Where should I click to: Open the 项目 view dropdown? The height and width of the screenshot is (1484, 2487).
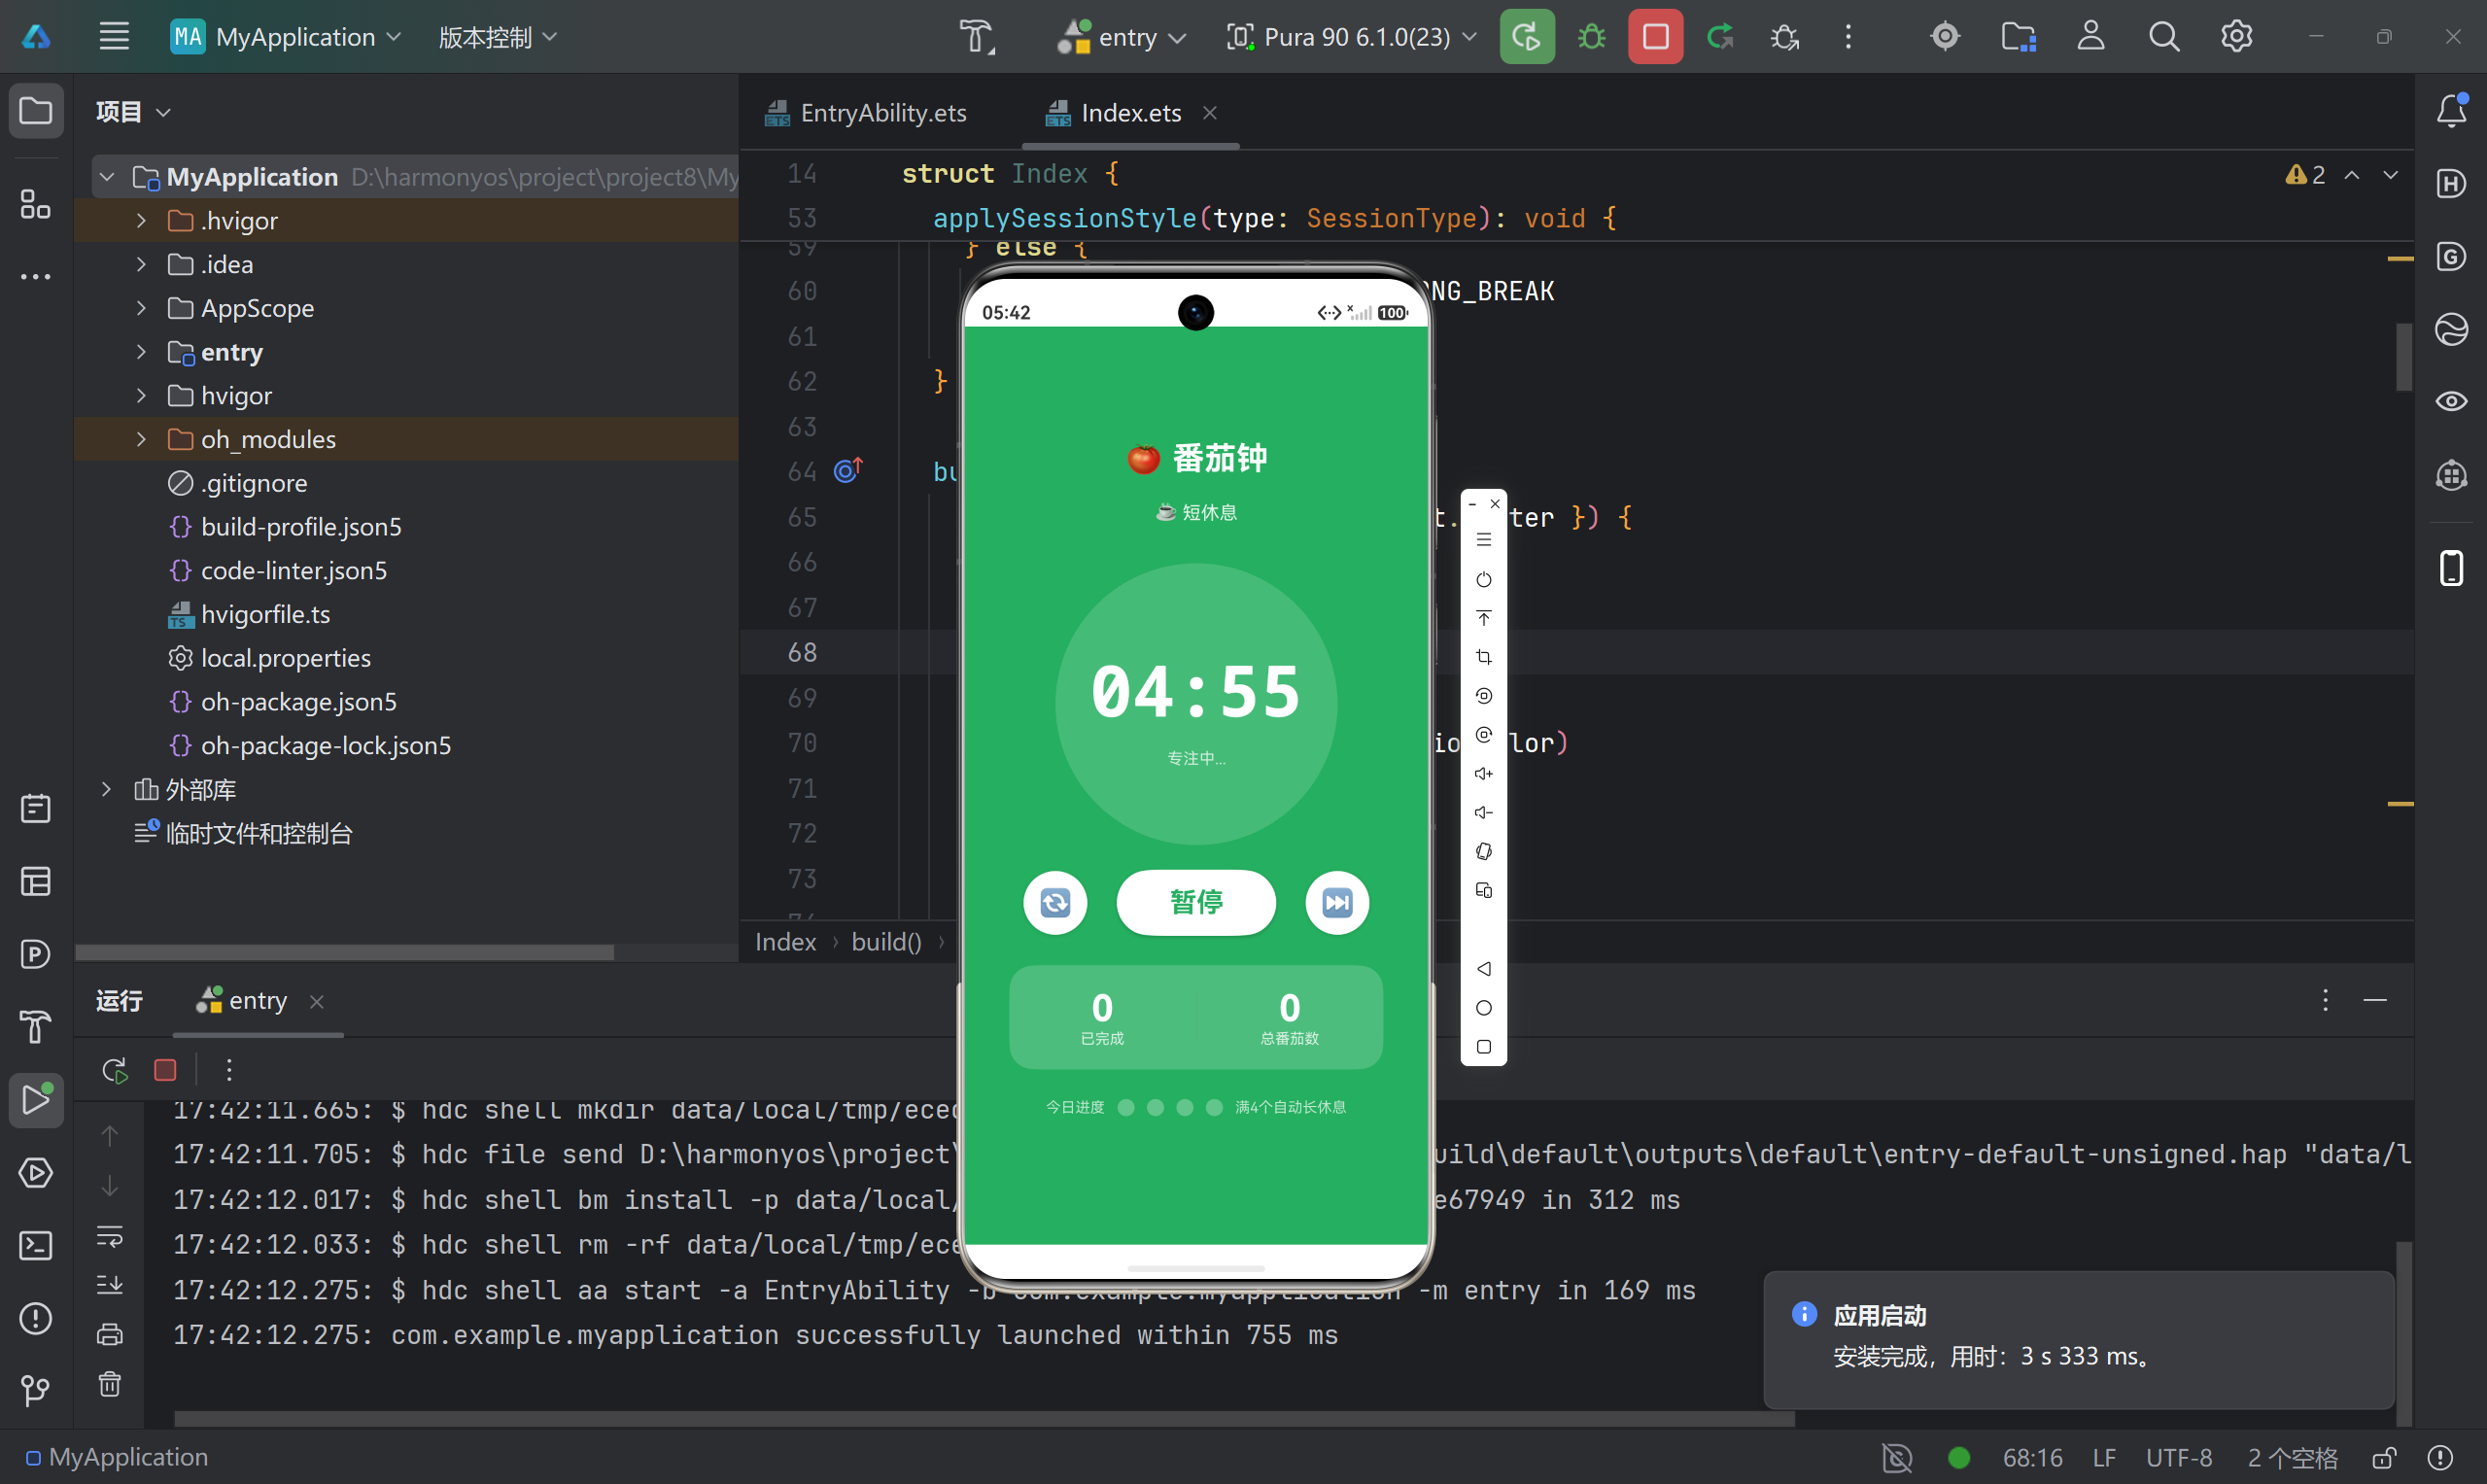[133, 111]
